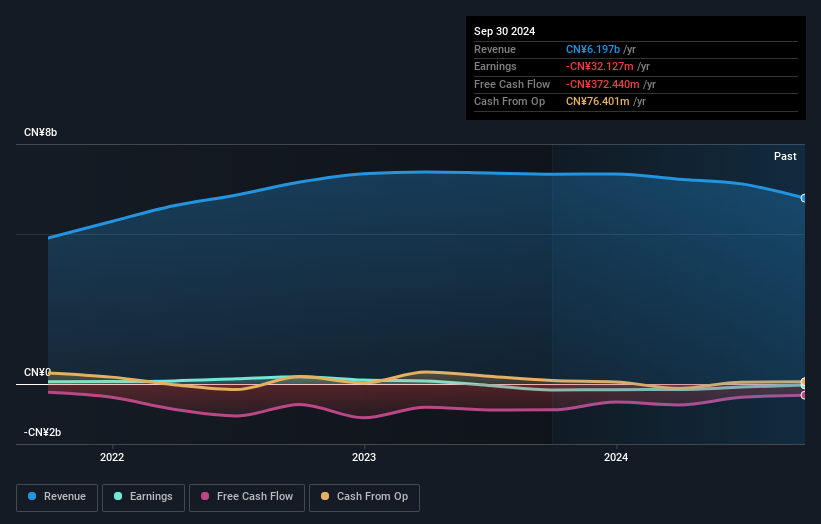Click the -CN¥372.440m free cash flow value
Screen dimensions: 821x524
(603, 84)
